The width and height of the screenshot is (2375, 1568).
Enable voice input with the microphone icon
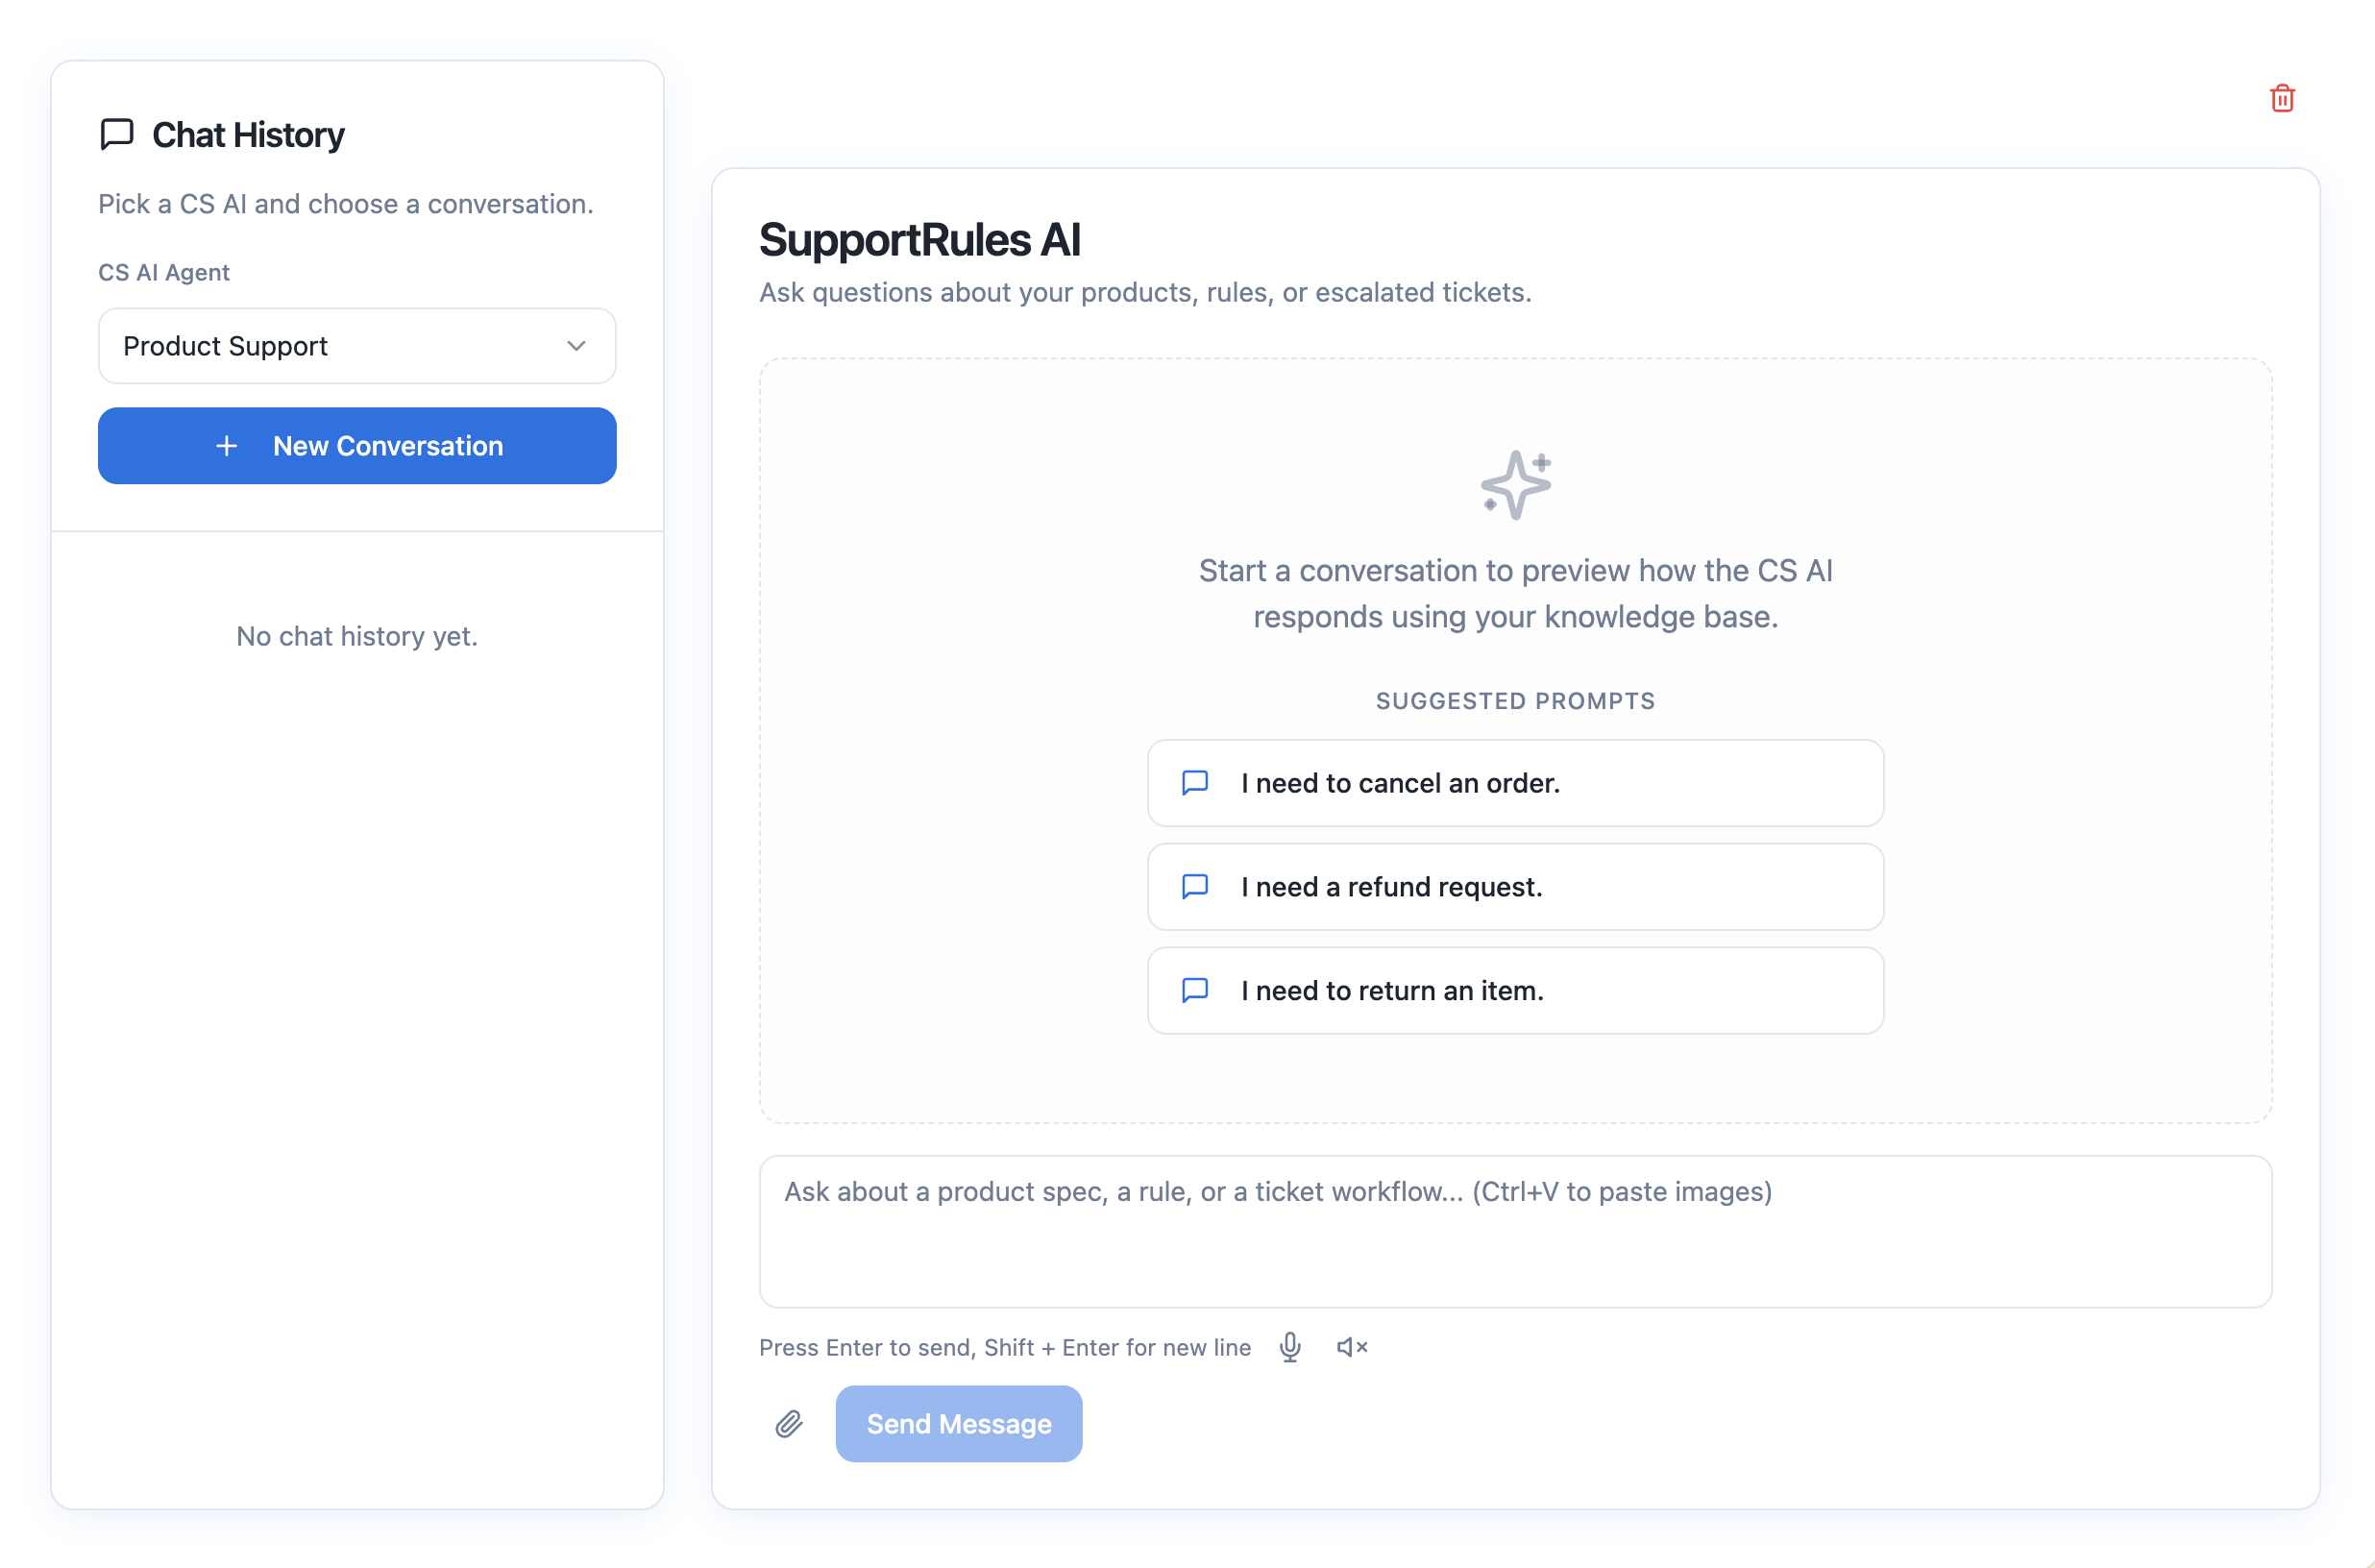1290,1347
